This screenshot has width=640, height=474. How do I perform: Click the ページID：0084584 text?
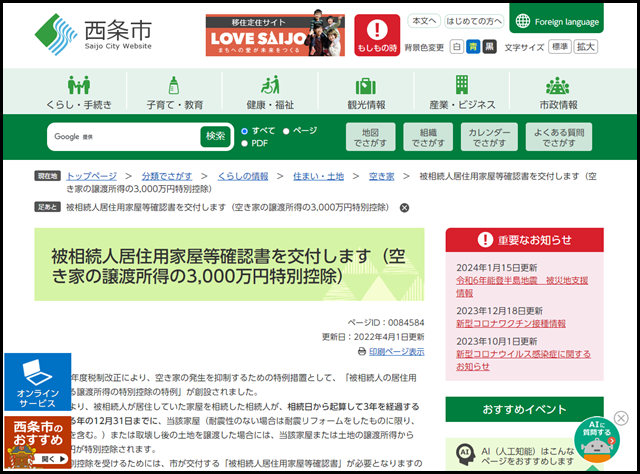tap(386, 323)
